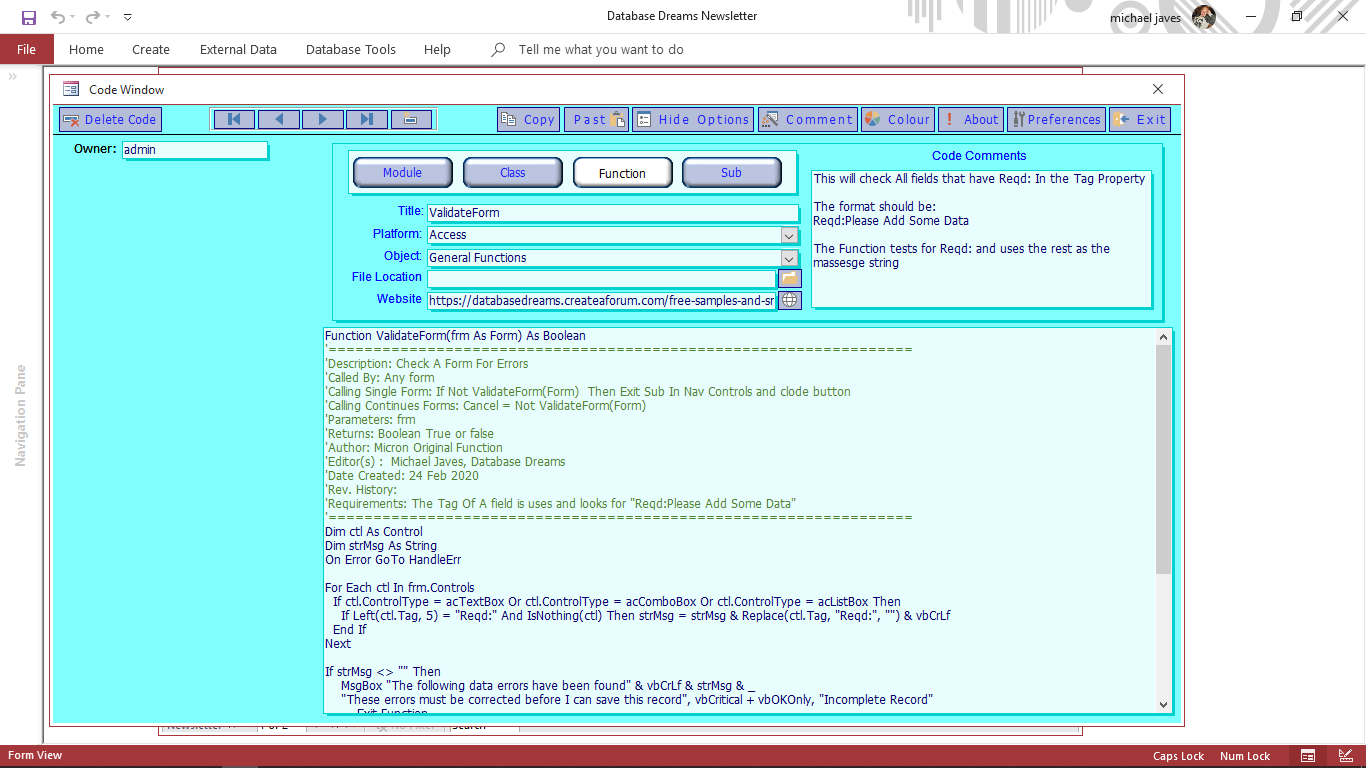Expand the Object dropdown arrow
Screen dimensions: 1366x768
click(789, 258)
